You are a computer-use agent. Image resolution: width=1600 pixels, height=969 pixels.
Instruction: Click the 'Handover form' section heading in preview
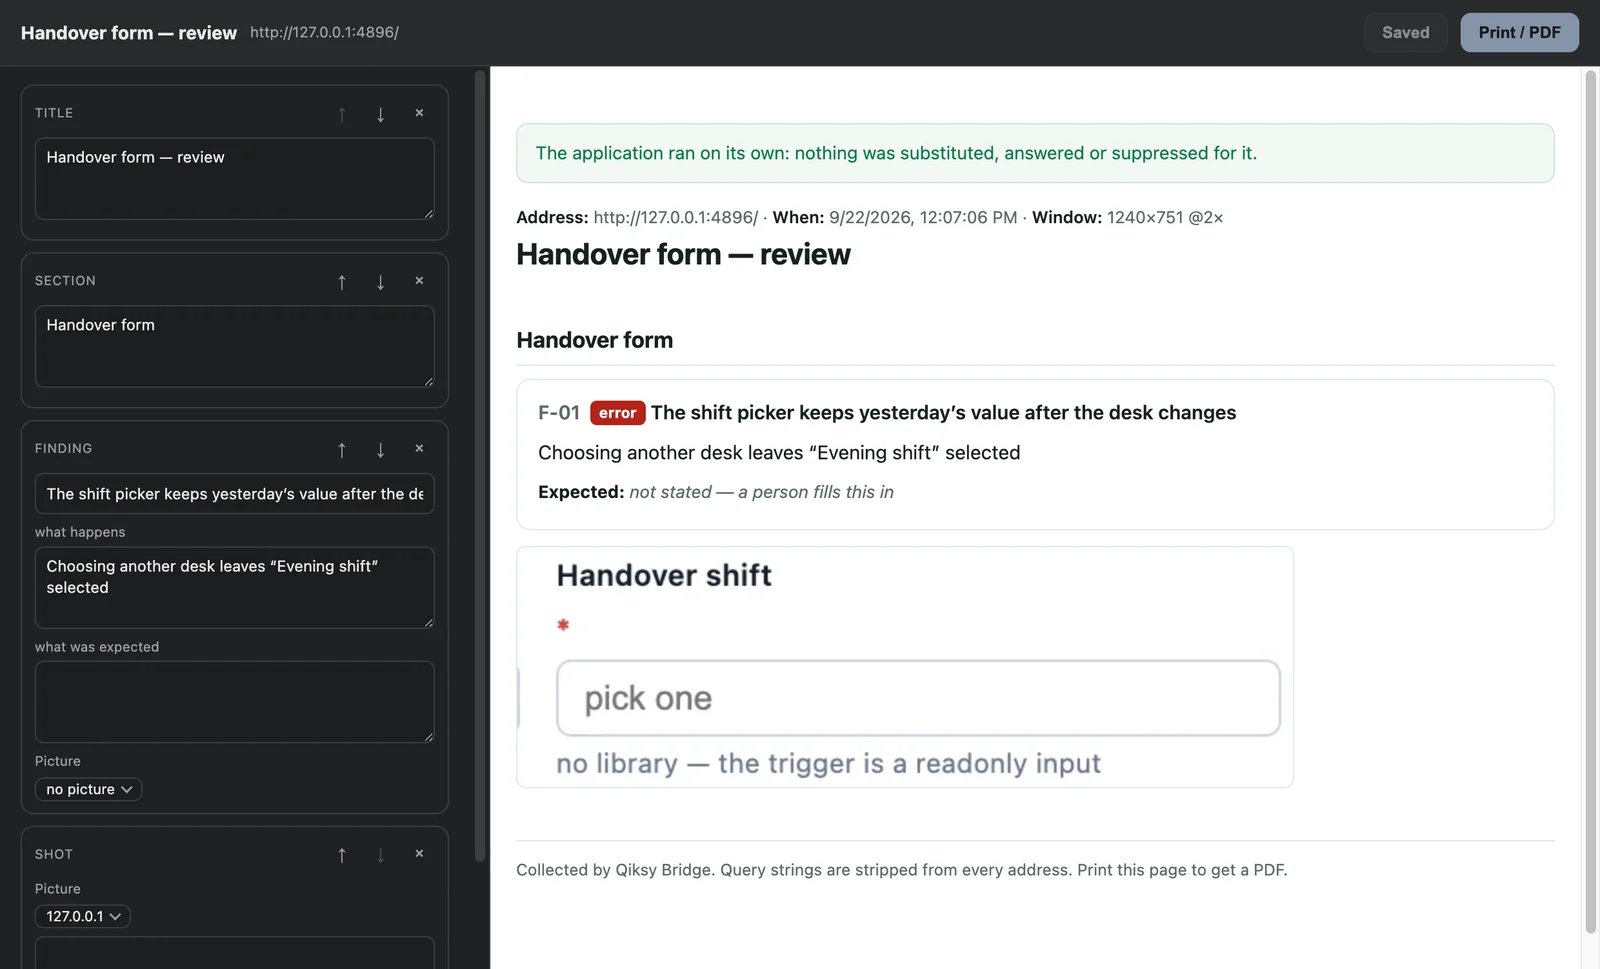point(595,340)
